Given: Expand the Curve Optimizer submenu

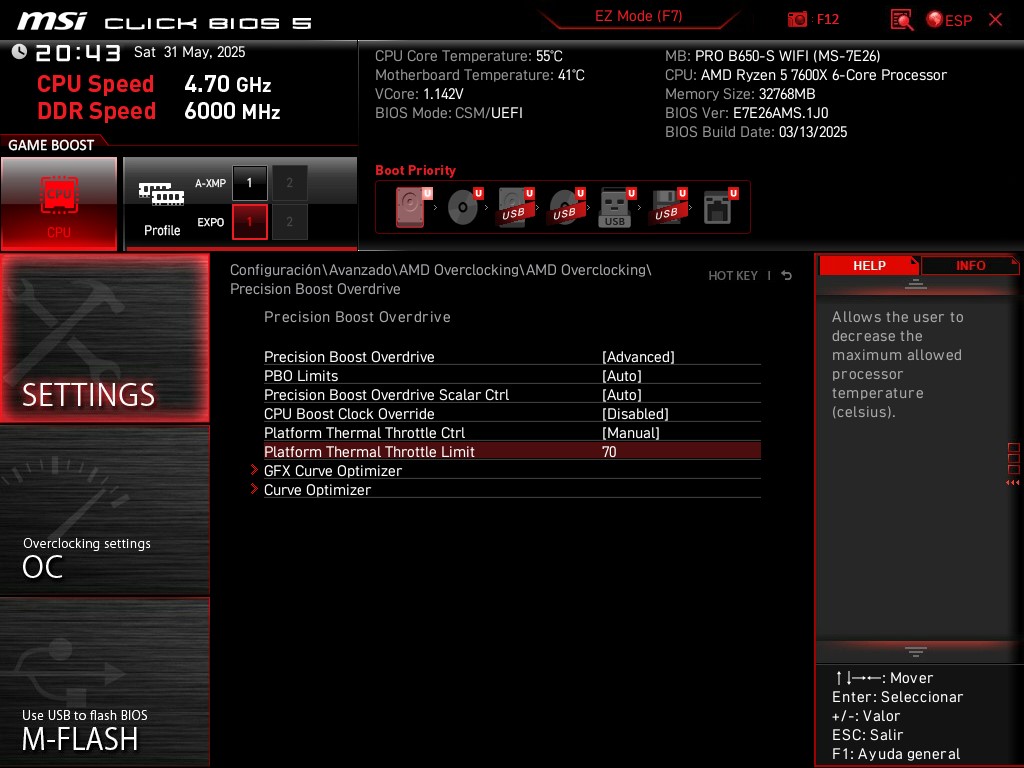Looking at the screenshot, I should 317,490.
